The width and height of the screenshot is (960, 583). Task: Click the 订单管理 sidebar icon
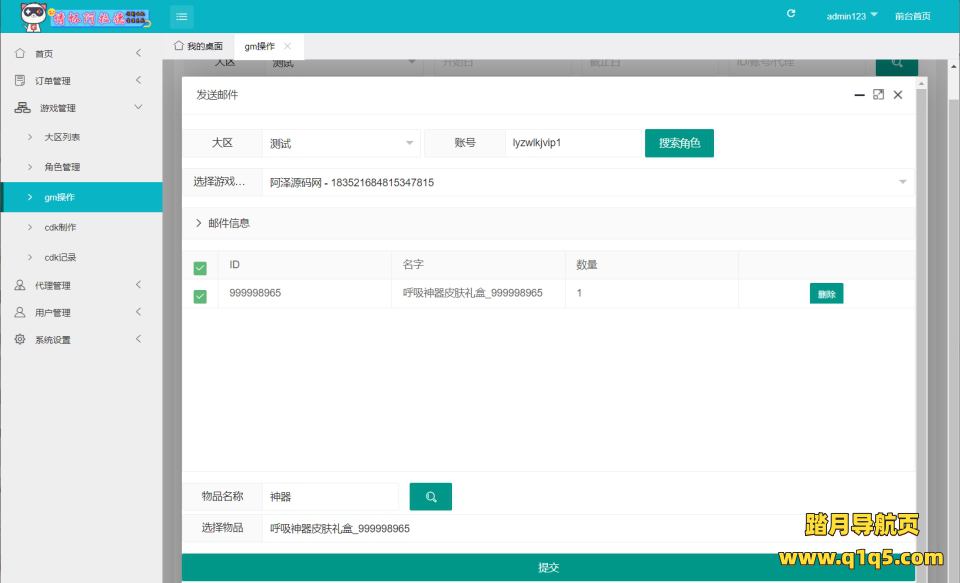pyautogui.click(x=20, y=80)
